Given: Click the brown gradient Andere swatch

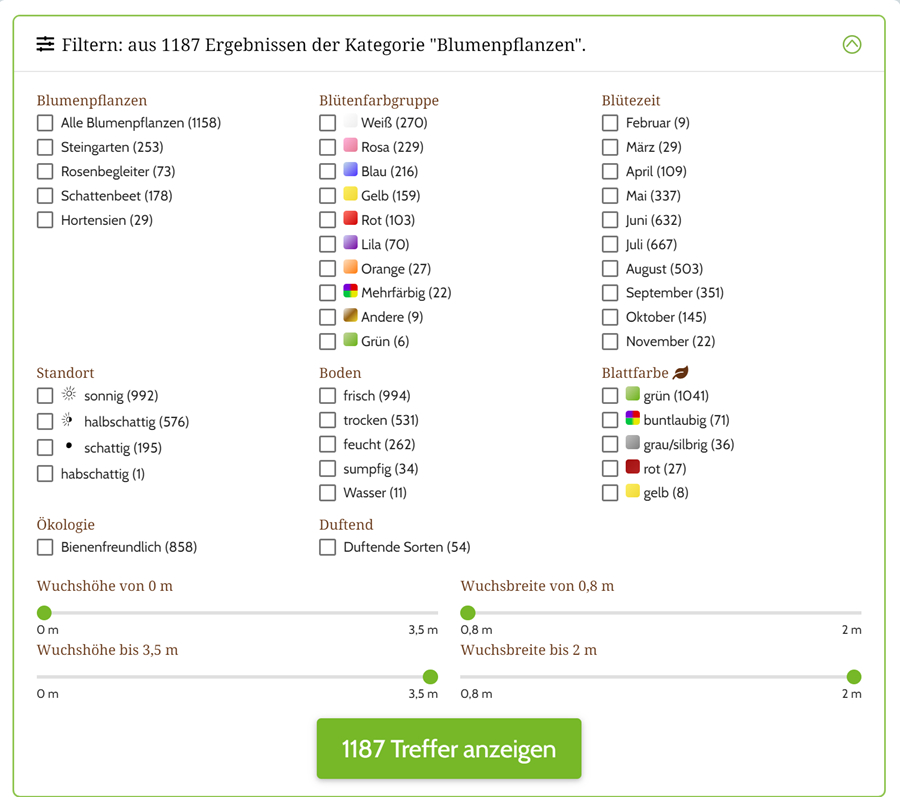Looking at the screenshot, I should point(350,316).
